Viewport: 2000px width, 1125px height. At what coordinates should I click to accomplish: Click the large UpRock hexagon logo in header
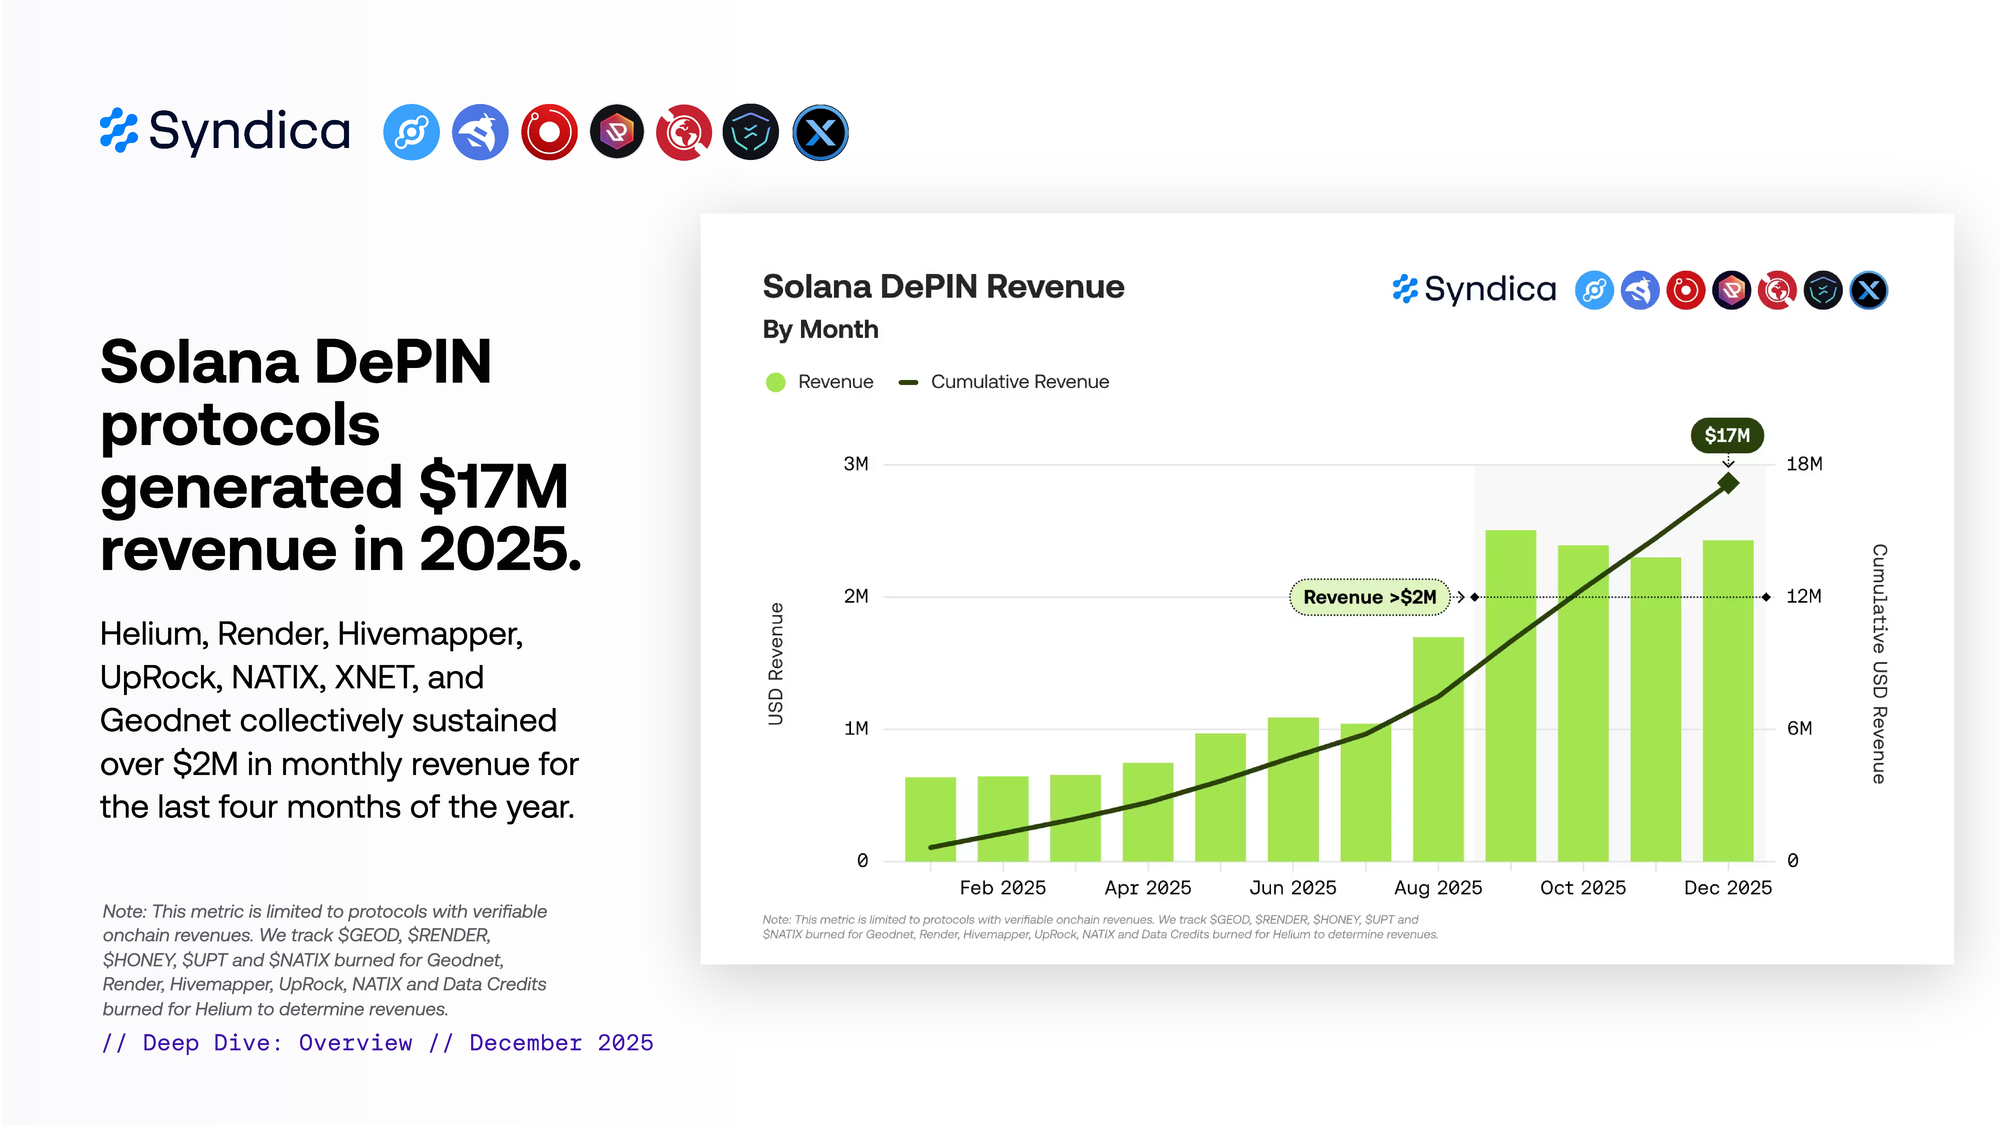pos(617,132)
